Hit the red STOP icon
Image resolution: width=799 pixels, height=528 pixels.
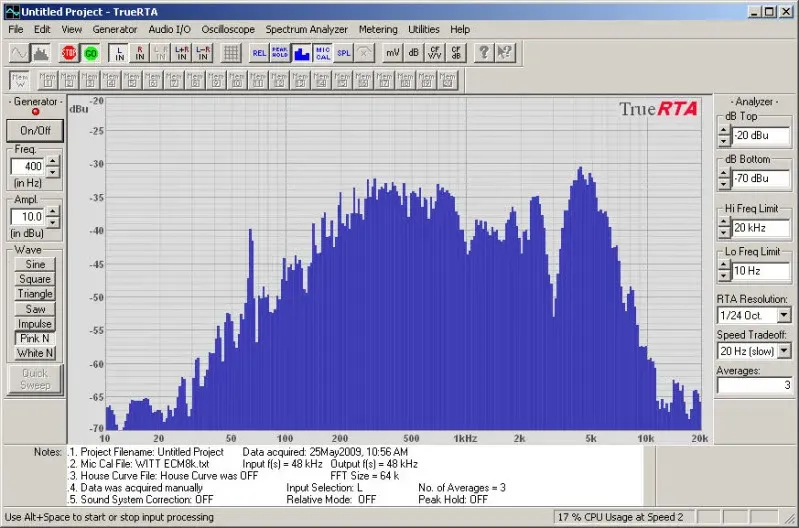point(69,53)
